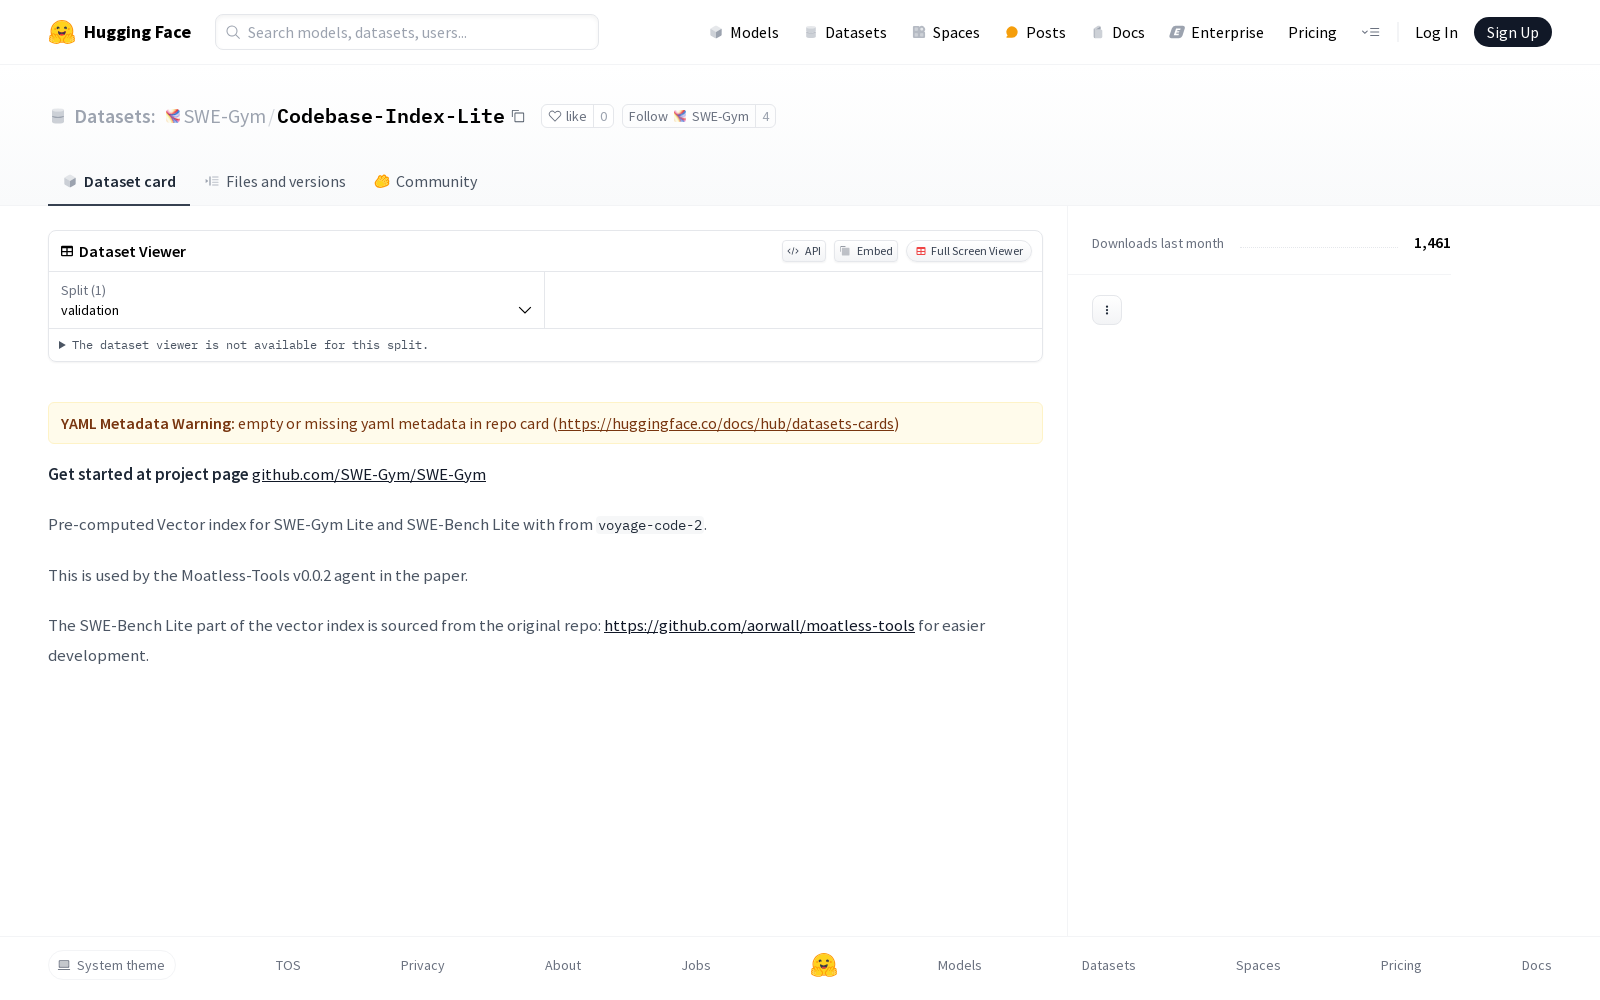Open the Split validation dropdown
The width and height of the screenshot is (1600, 1000).
(x=297, y=300)
